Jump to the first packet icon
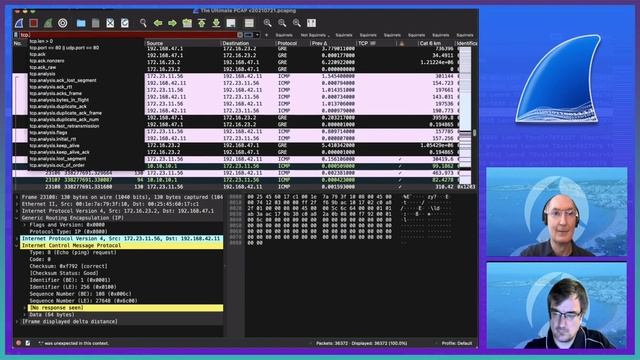 (x=202, y=23)
